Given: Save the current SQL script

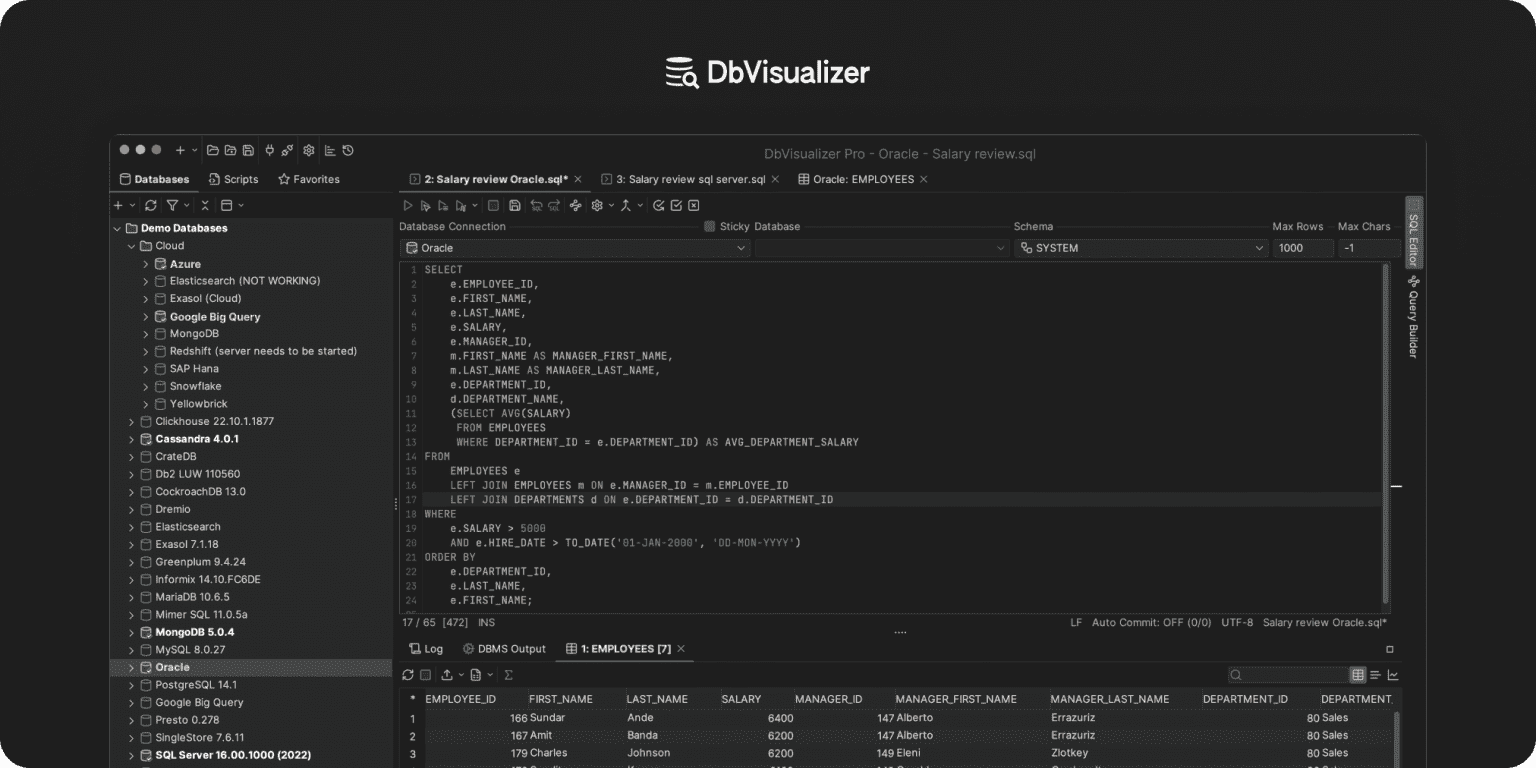Looking at the screenshot, I should tap(514, 205).
